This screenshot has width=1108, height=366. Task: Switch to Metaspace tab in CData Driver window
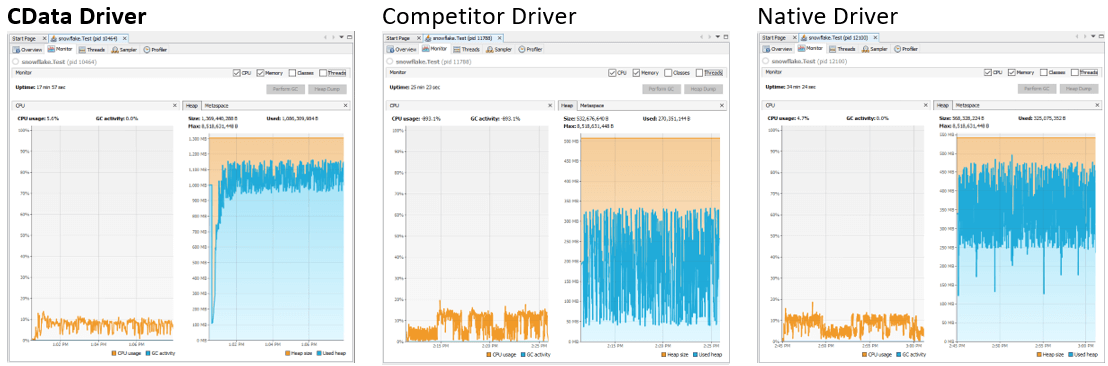pyautogui.click(x=216, y=105)
